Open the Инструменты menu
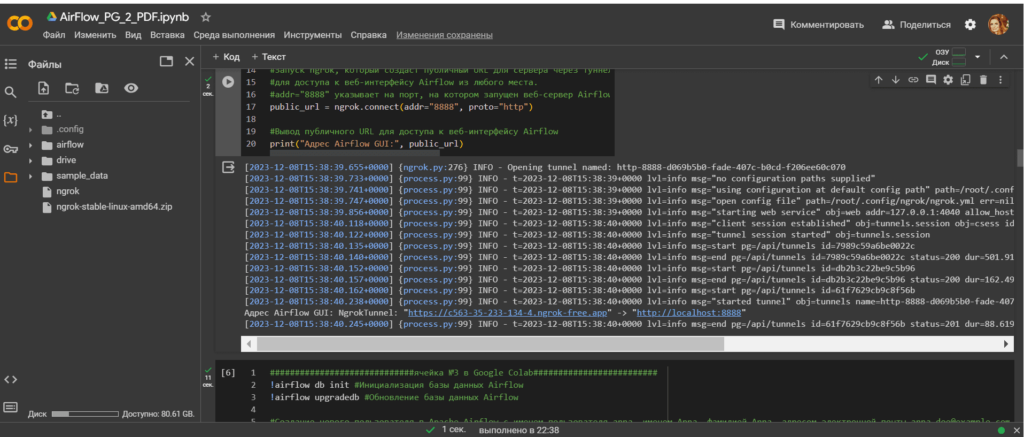1024x437 pixels. point(312,35)
